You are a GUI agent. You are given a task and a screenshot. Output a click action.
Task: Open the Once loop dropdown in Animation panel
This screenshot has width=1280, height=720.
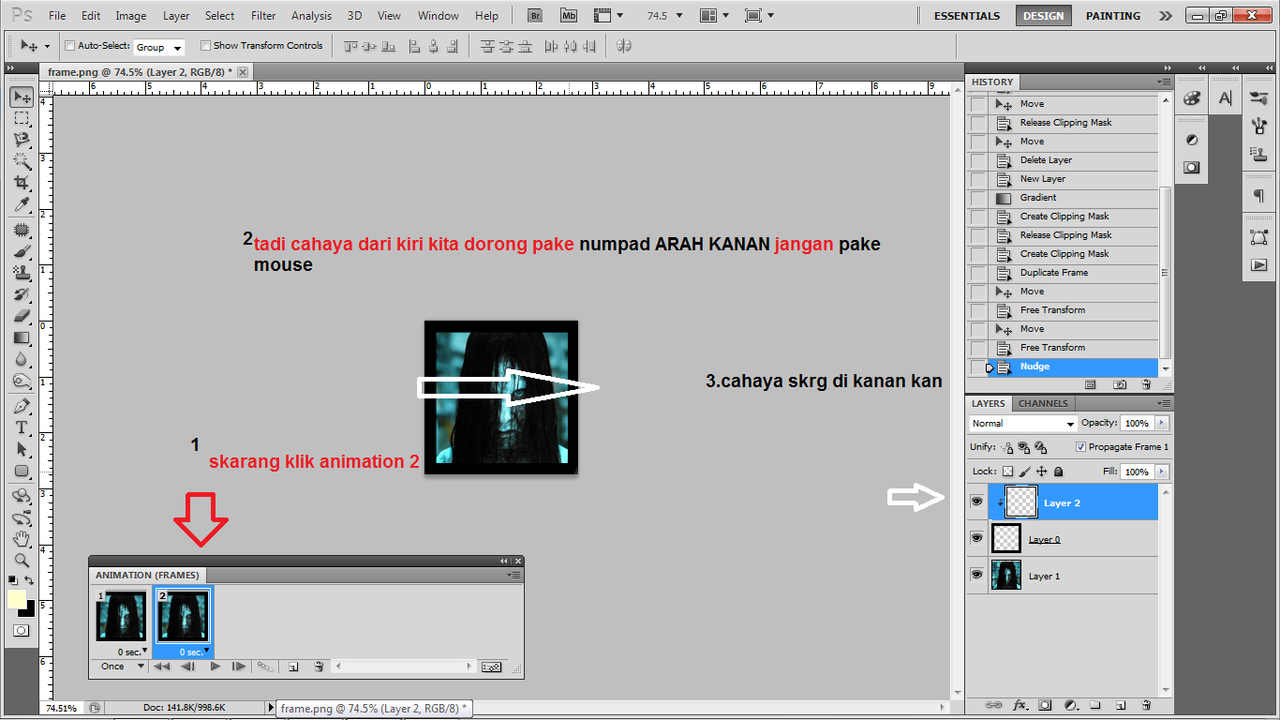pyautogui.click(x=119, y=666)
